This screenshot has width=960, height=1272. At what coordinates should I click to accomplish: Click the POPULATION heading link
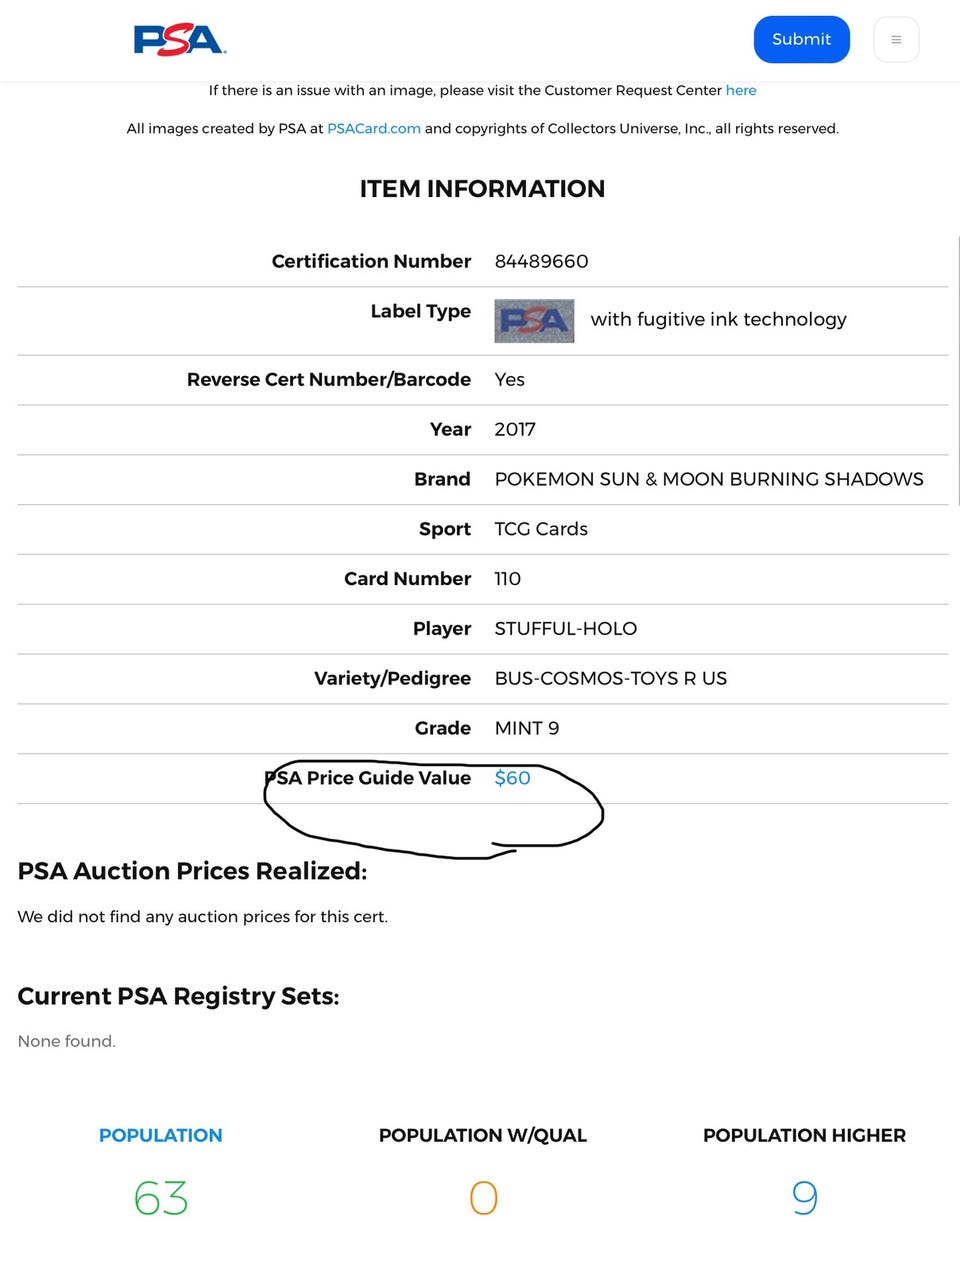160,1135
